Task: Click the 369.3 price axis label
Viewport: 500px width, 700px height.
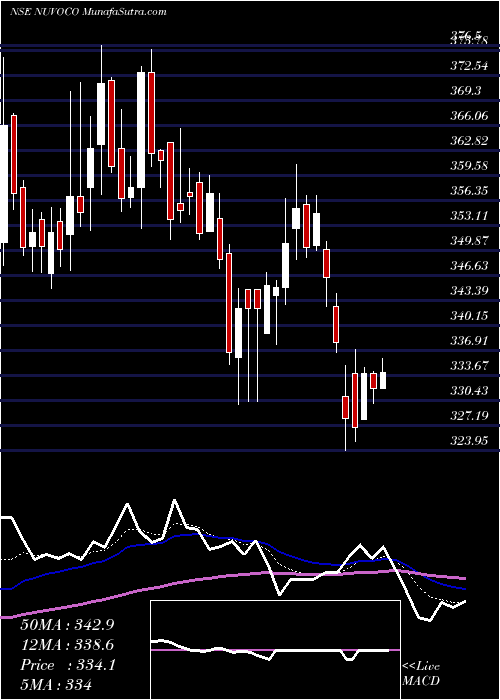Action: coord(465,91)
